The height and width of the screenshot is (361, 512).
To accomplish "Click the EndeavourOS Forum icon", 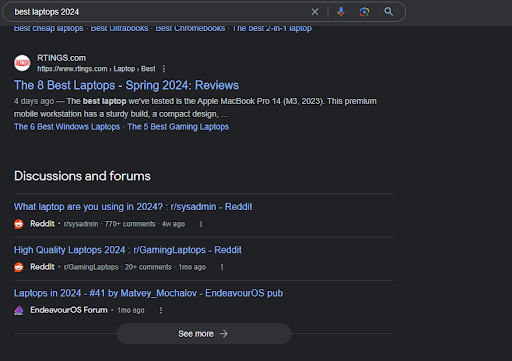I will tap(19, 310).
